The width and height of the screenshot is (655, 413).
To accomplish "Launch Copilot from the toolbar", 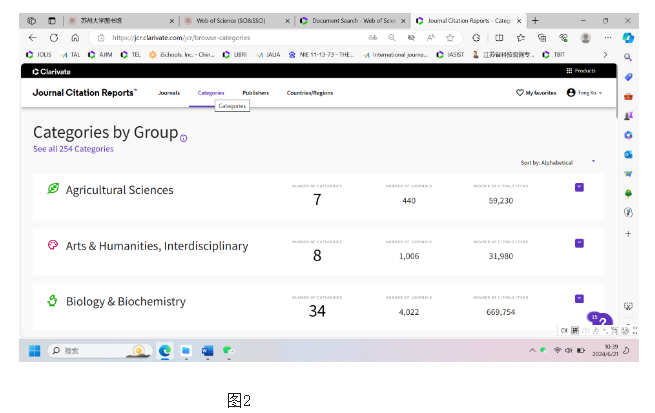I will click(628, 38).
